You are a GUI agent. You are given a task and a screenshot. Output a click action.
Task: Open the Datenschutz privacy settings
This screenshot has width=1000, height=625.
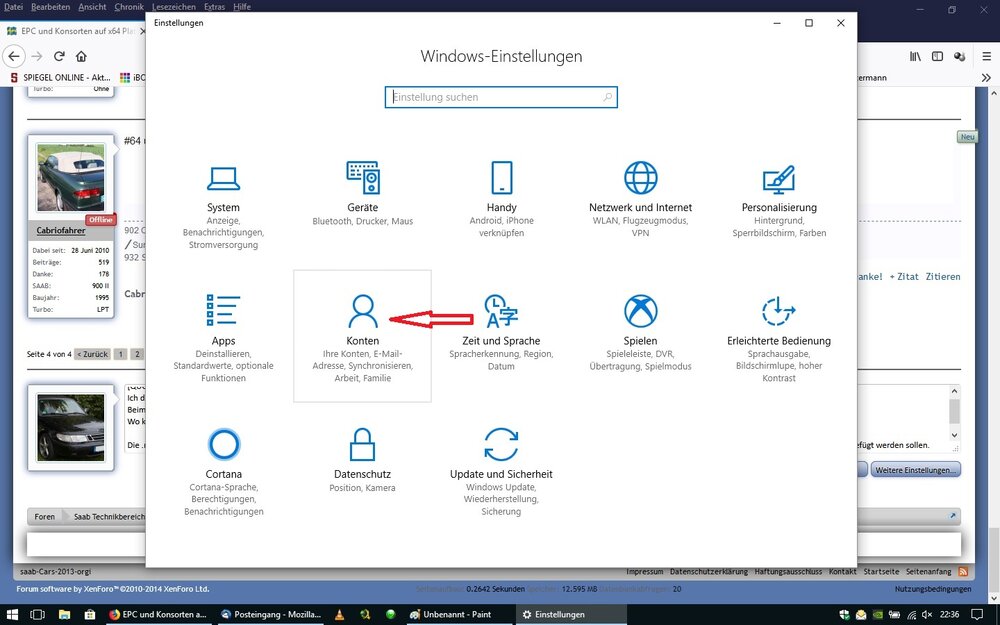click(x=362, y=460)
